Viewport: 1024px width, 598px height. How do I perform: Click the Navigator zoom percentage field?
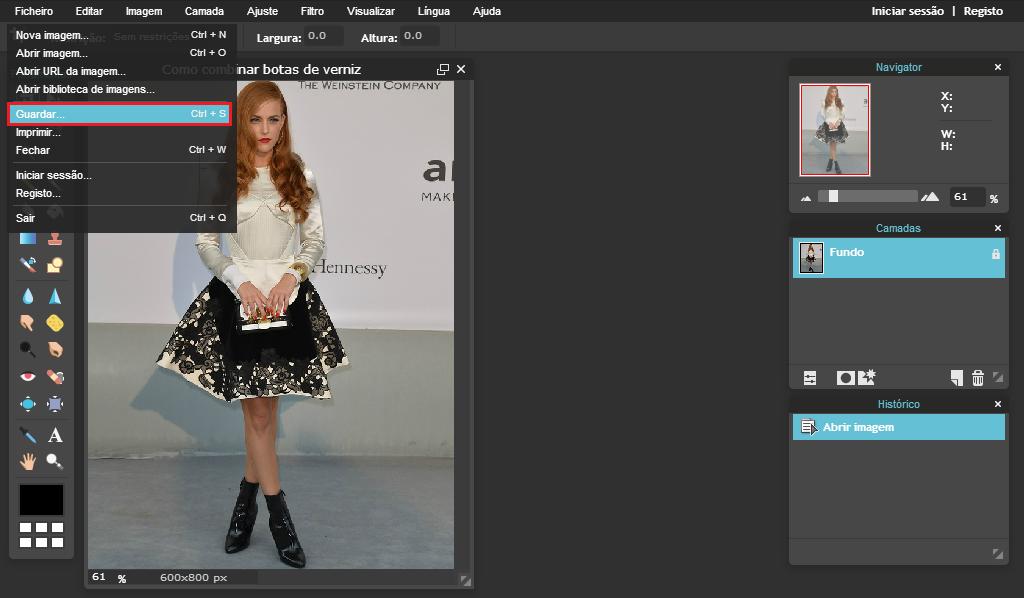click(x=965, y=197)
